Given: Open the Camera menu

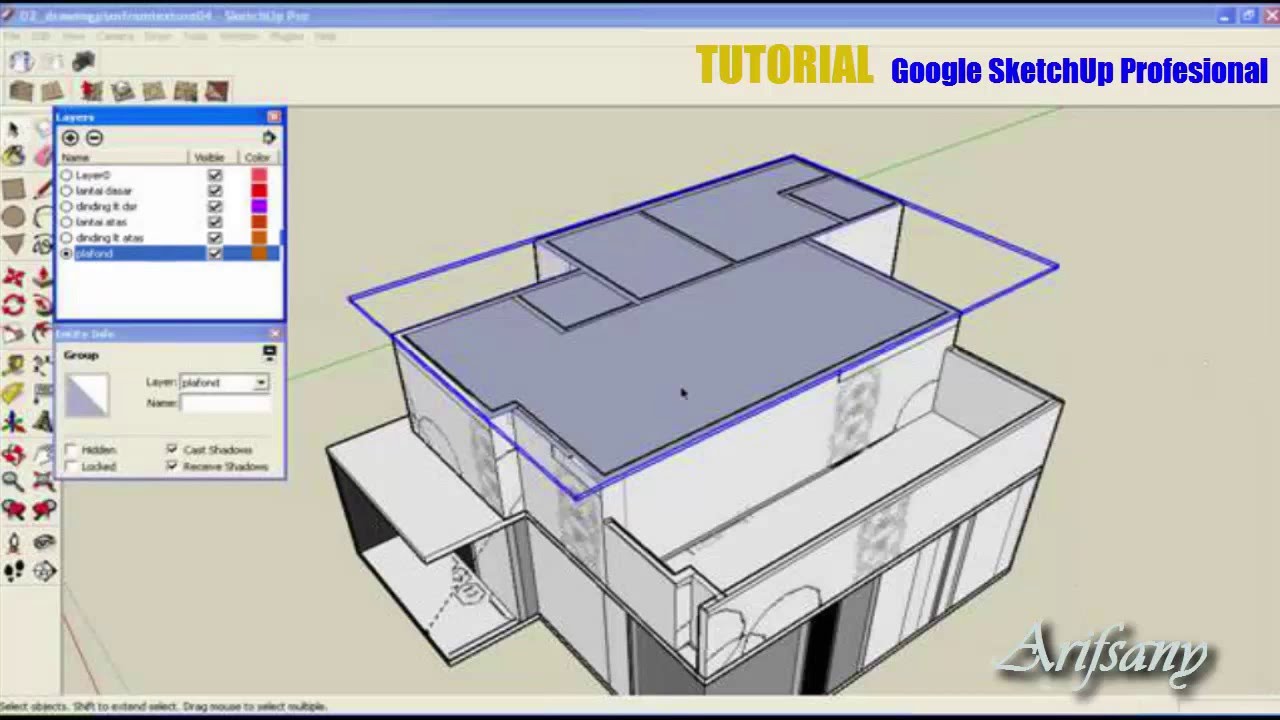Looking at the screenshot, I should (115, 36).
